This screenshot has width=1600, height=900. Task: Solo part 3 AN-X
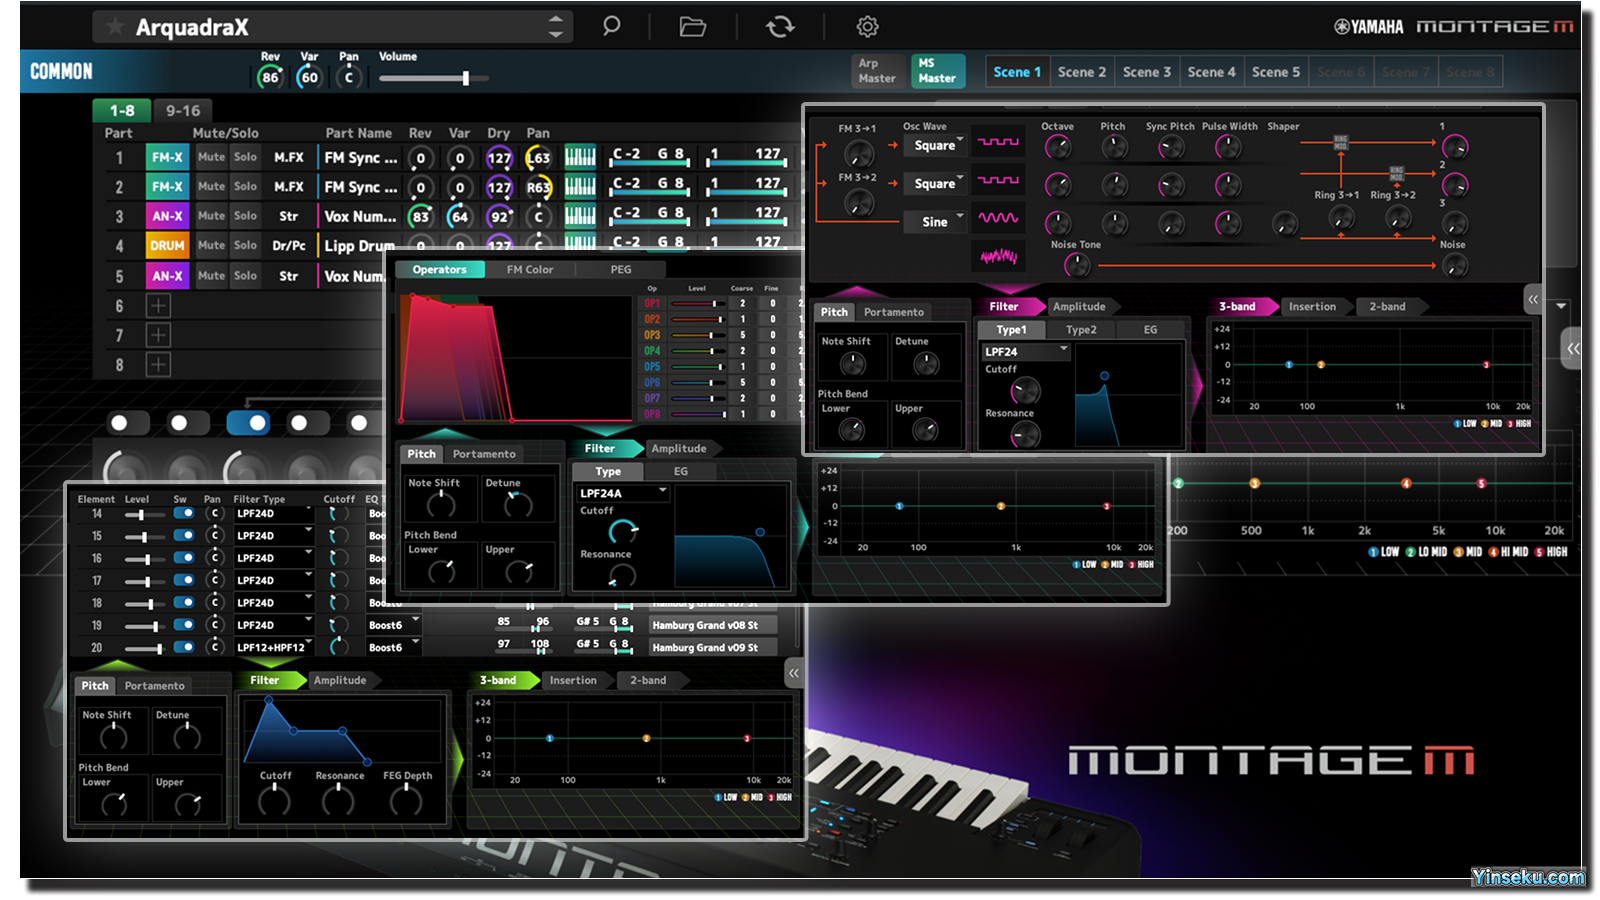[x=245, y=216]
